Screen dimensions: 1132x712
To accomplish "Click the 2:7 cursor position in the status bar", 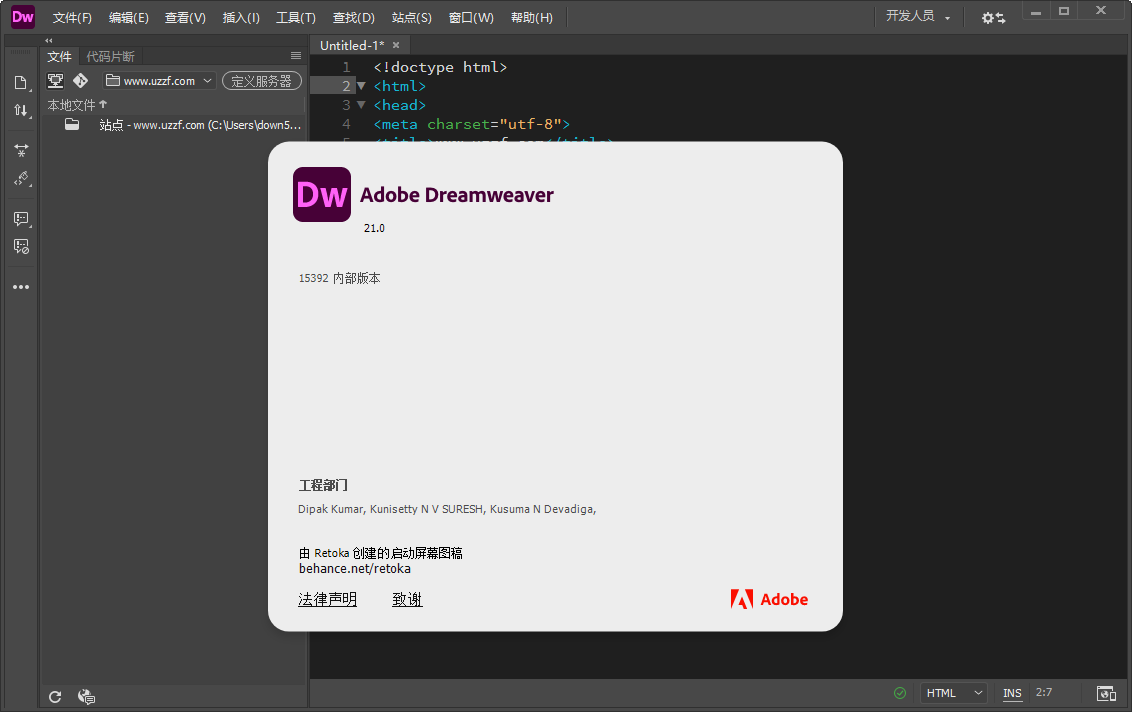I will [1044, 693].
